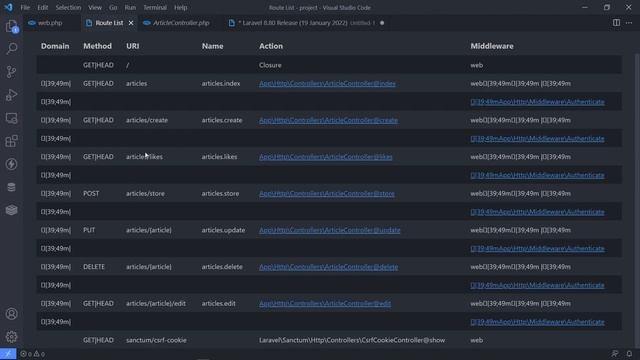
Task: Open the ArticleController@store action link
Action: [x=327, y=193]
